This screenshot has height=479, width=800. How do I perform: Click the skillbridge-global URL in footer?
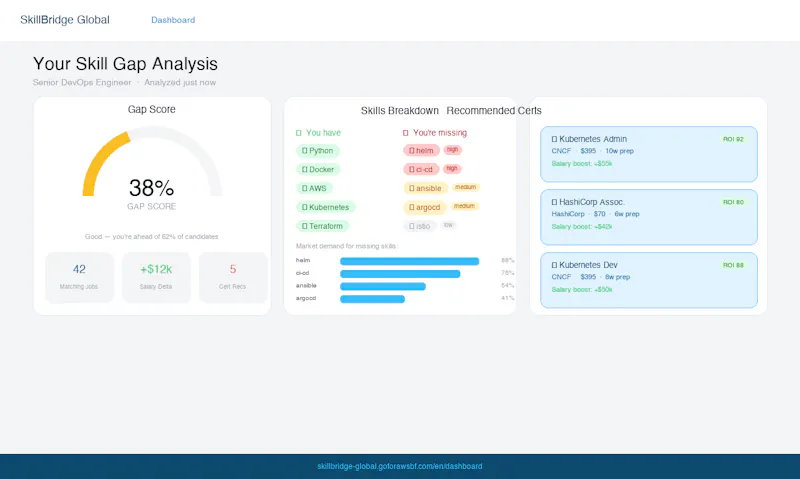(399, 466)
